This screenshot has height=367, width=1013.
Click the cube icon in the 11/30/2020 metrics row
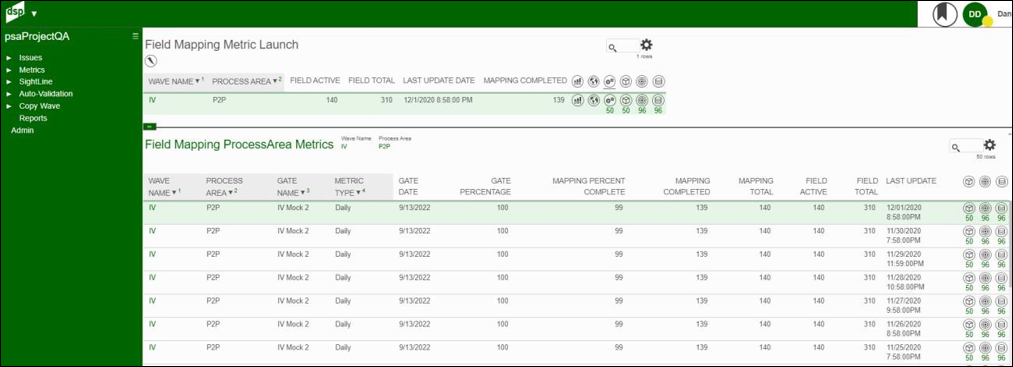click(969, 231)
